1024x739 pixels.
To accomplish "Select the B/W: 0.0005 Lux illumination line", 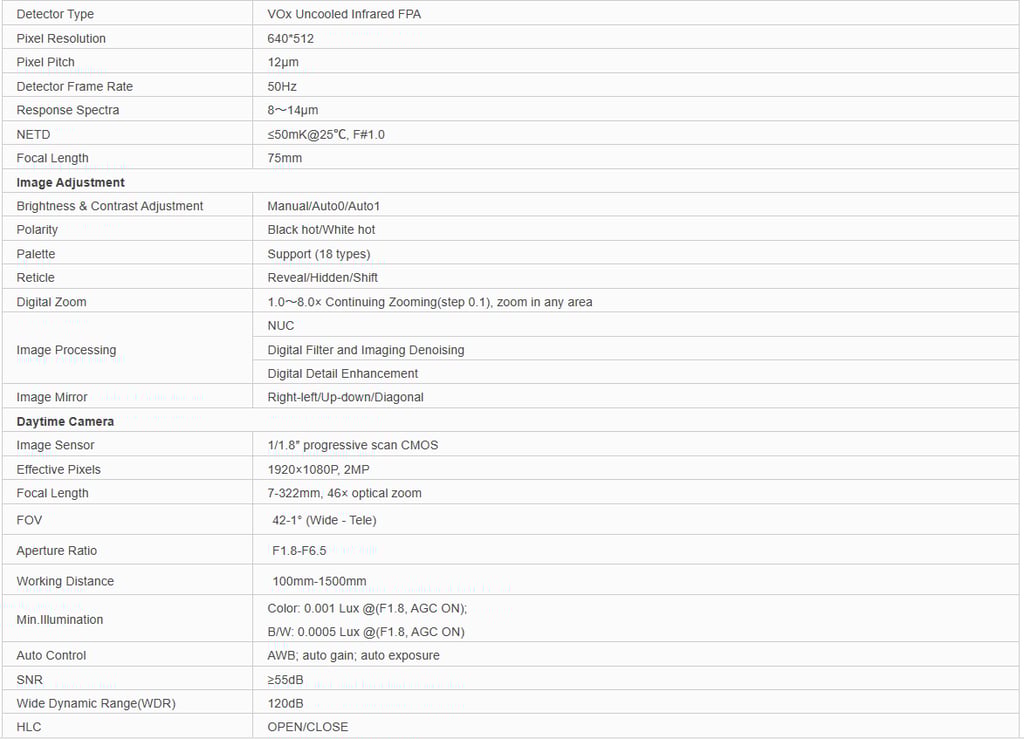I will [366, 631].
